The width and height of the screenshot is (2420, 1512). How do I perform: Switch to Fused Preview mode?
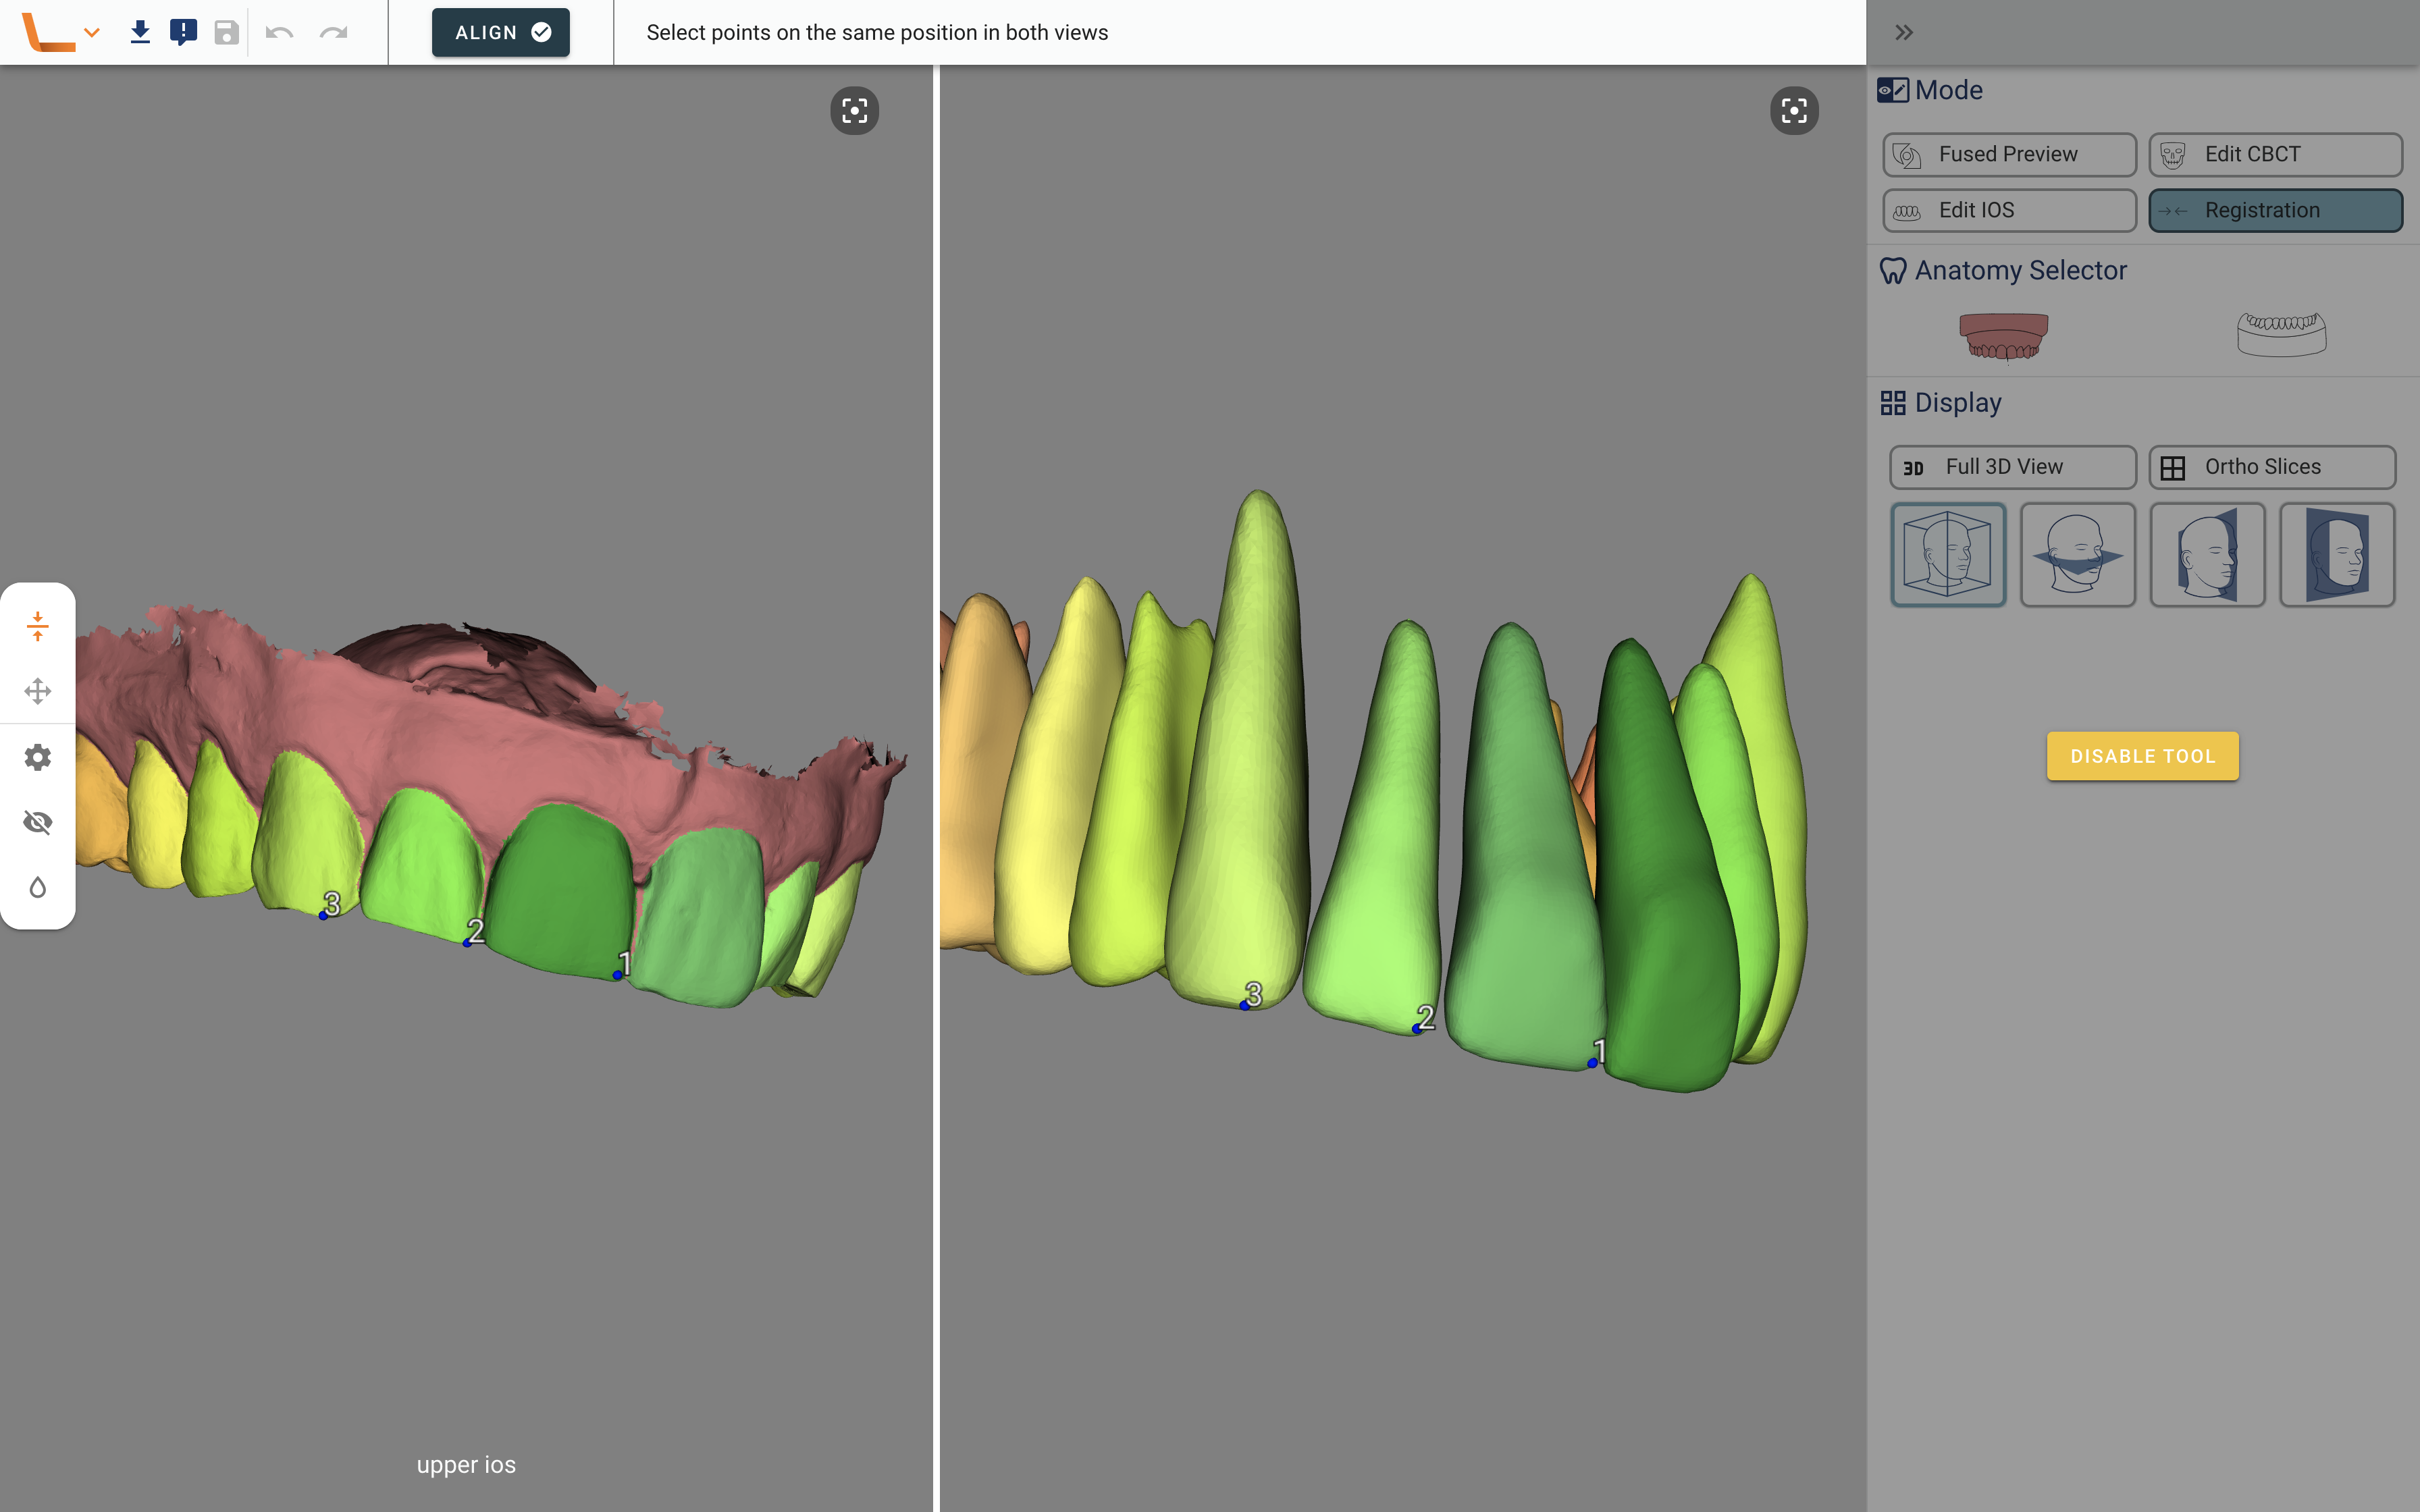click(2009, 154)
